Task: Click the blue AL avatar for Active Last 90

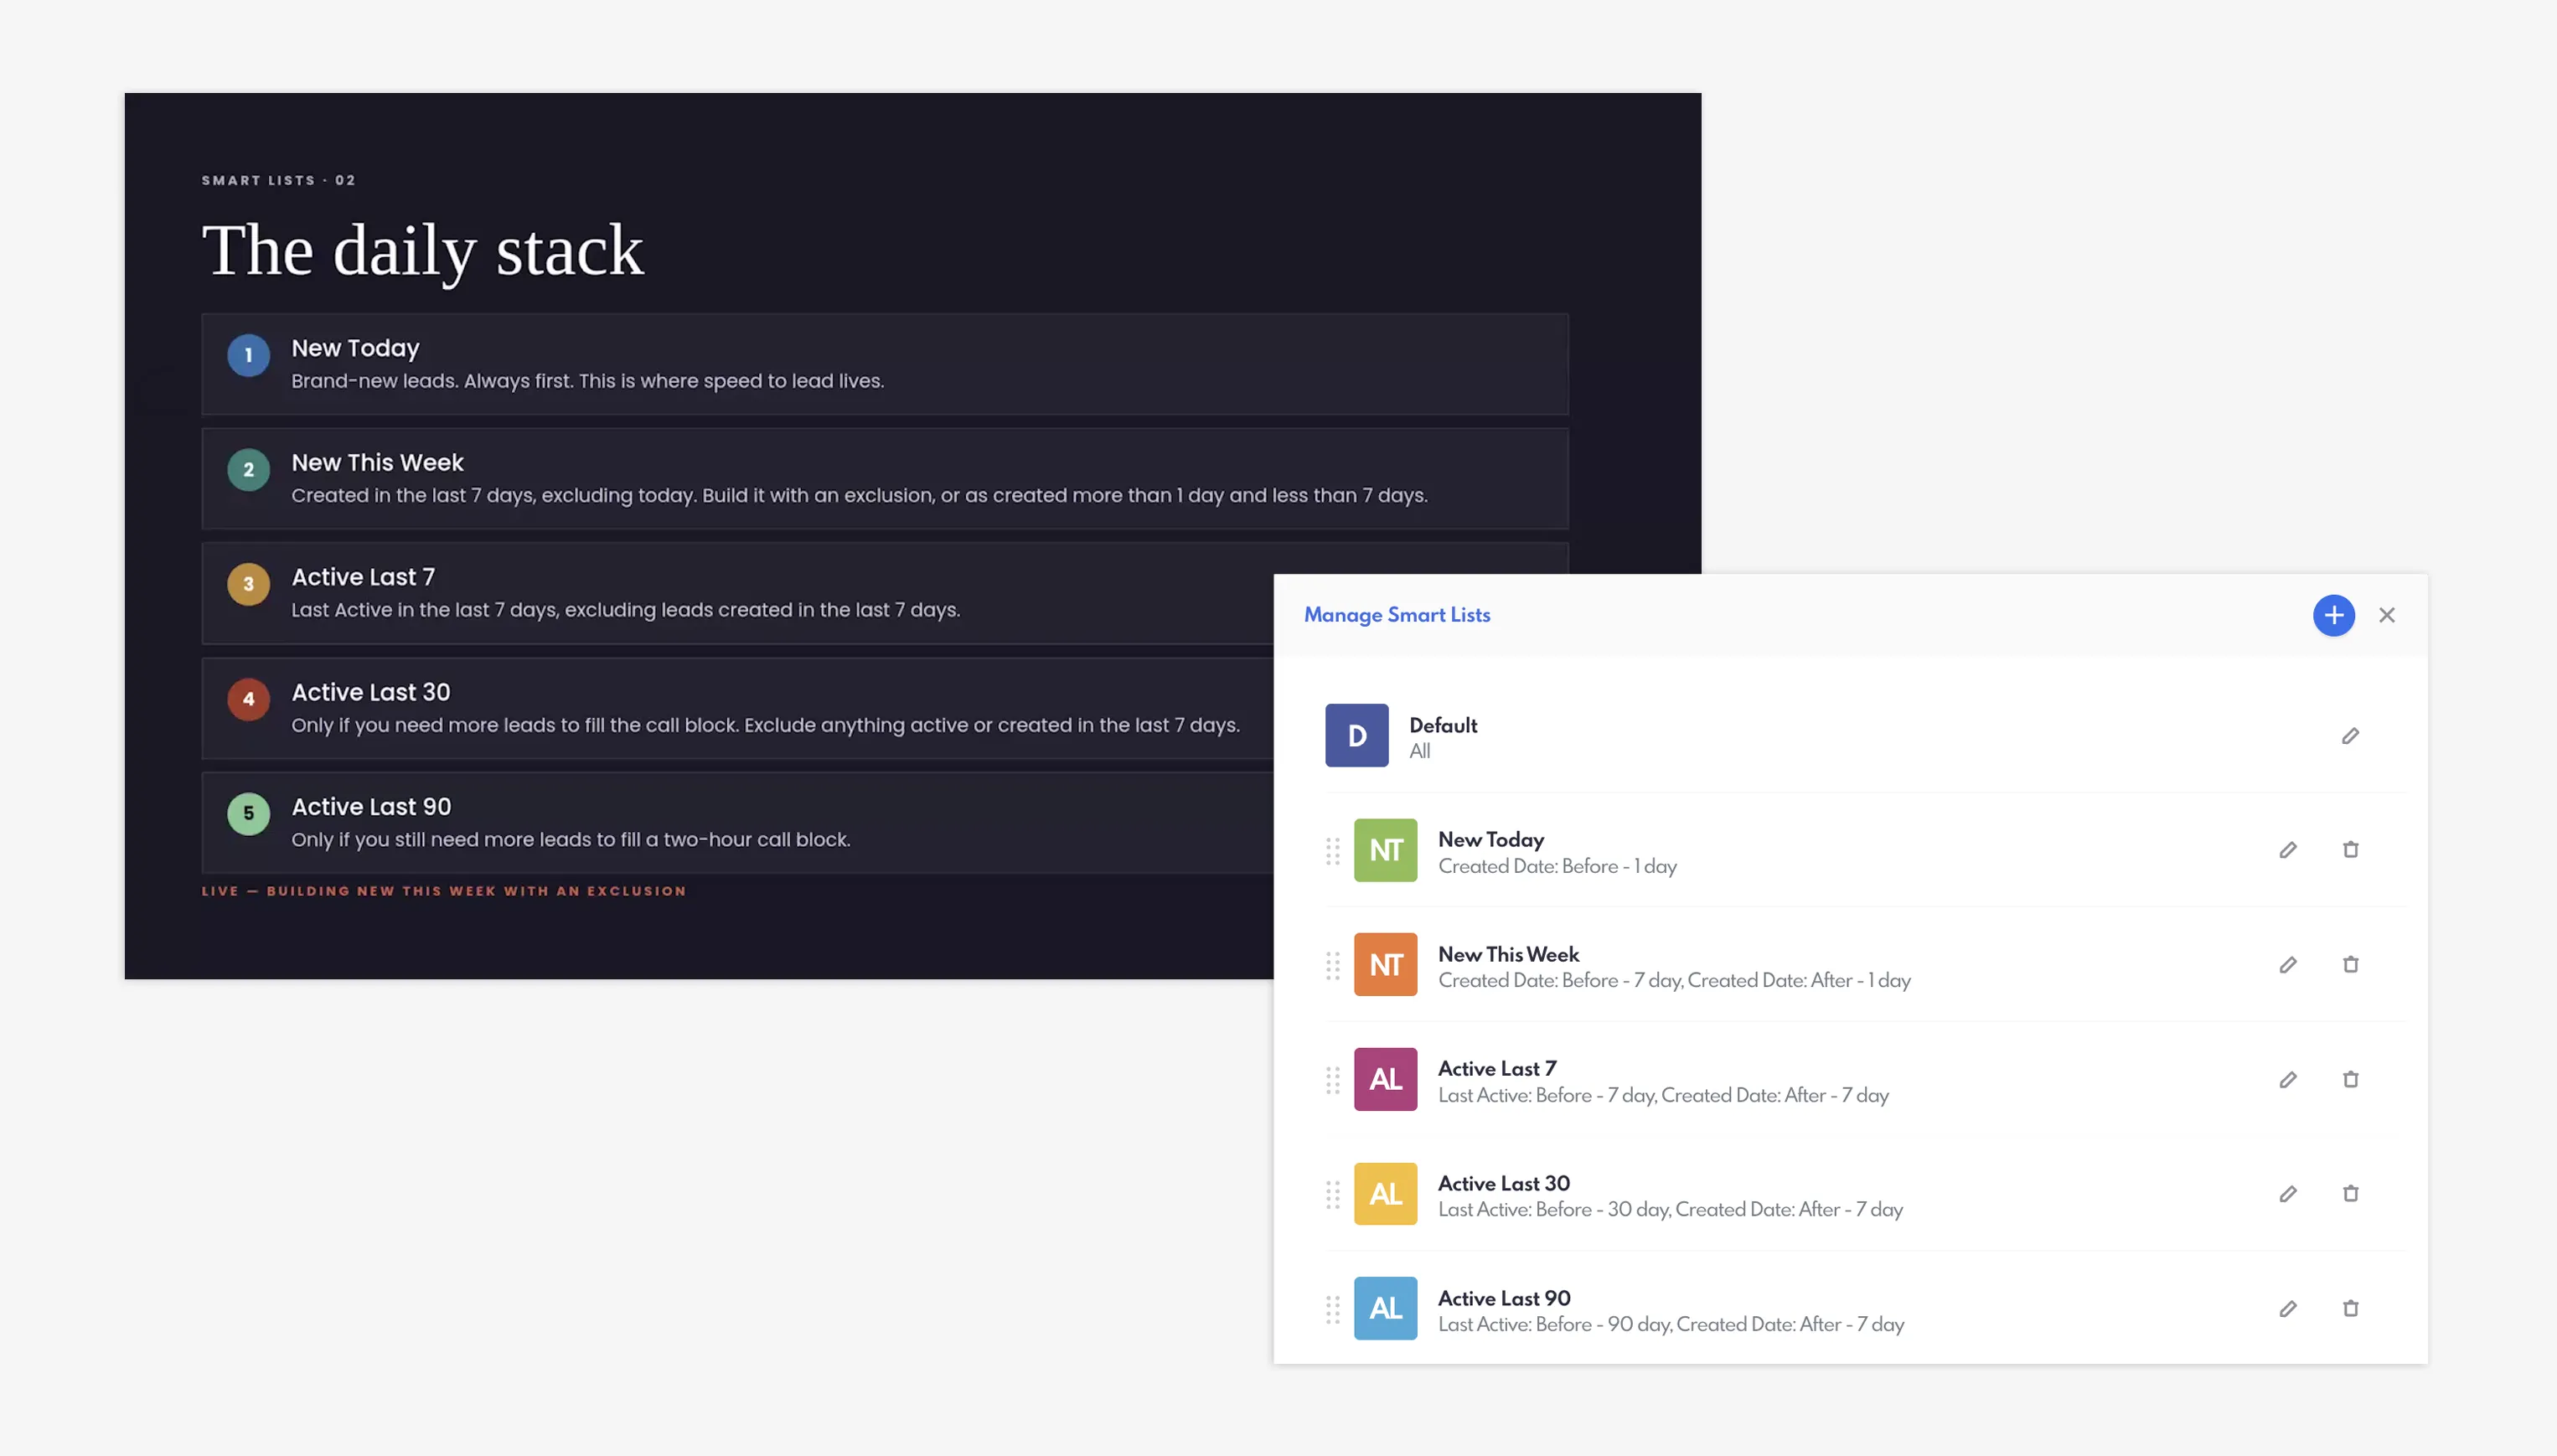Action: point(1385,1308)
